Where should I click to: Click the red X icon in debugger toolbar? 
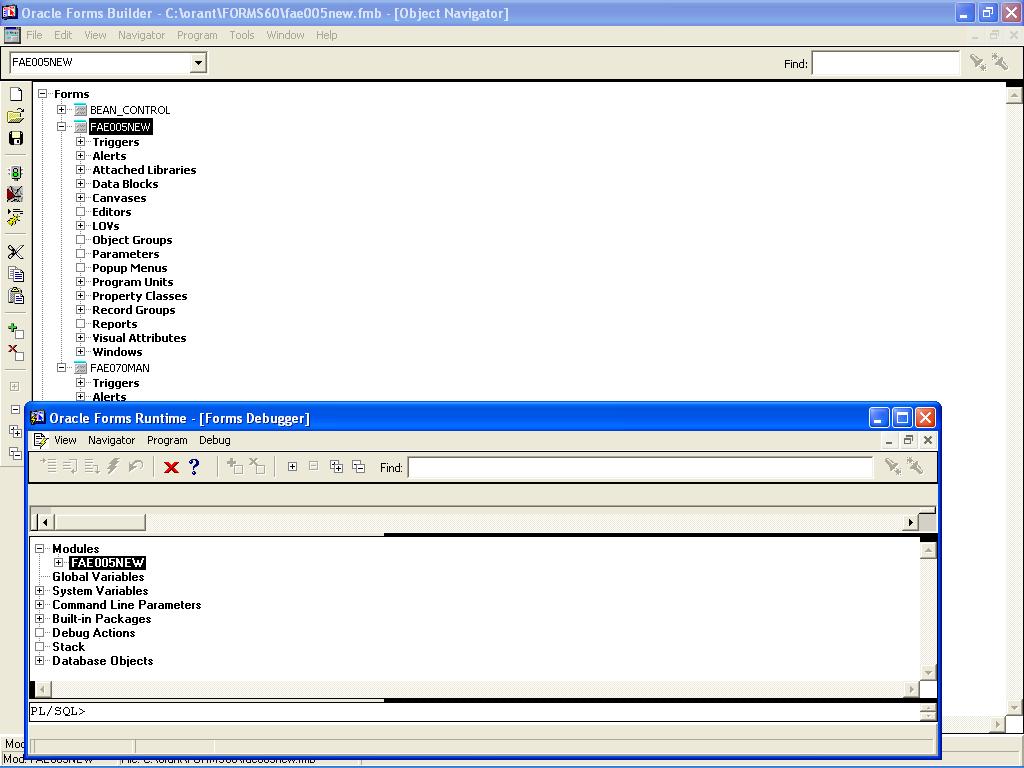click(x=171, y=467)
